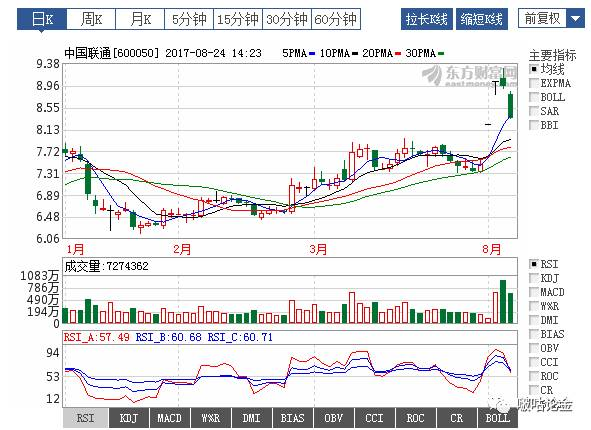591x430 pixels.
Task: Open the BIAS bottom tab
Action: click(293, 418)
